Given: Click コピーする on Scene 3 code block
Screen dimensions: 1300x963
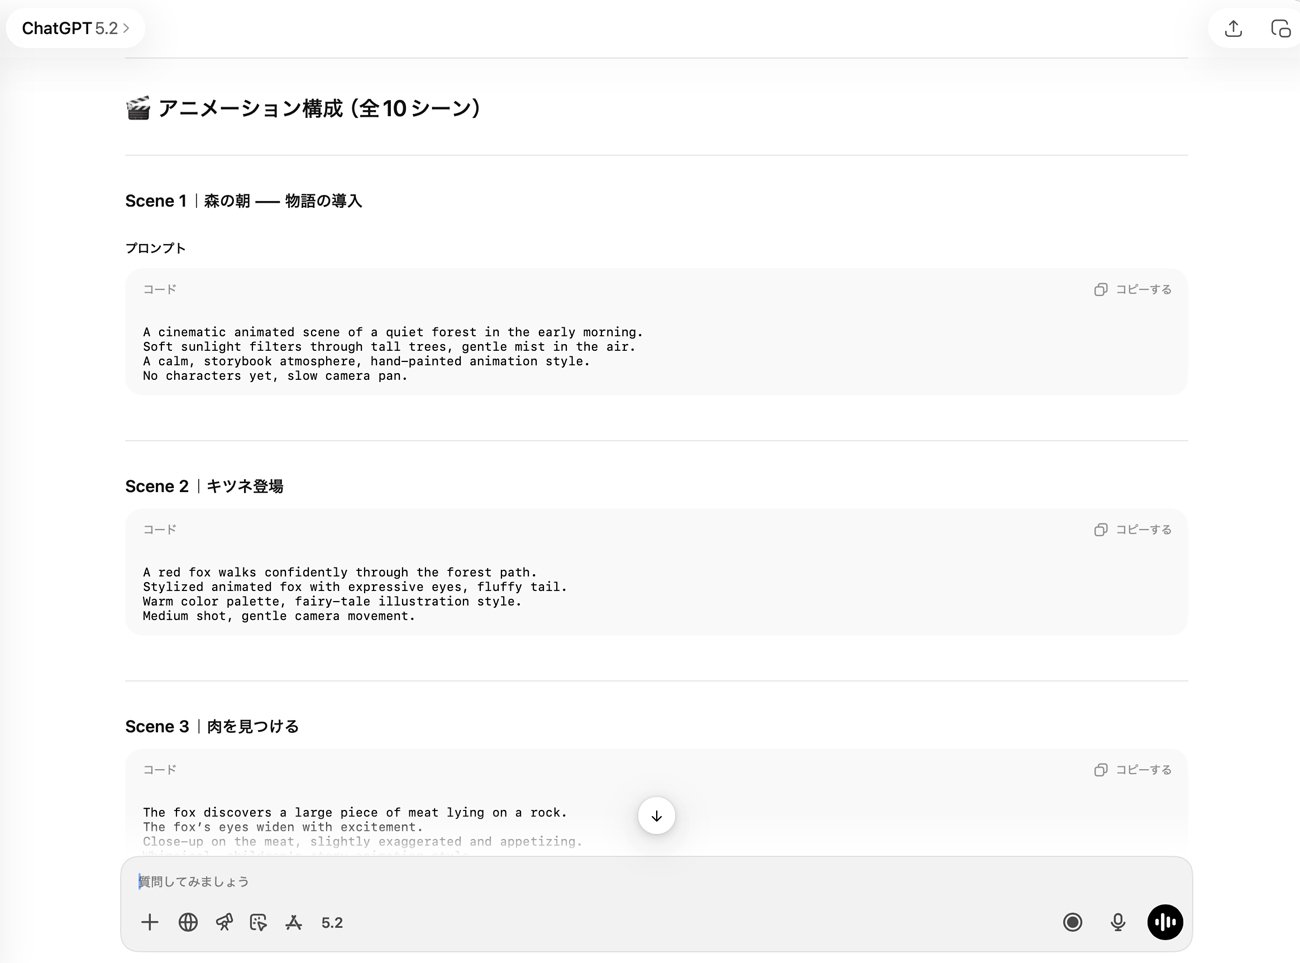Looking at the screenshot, I should [1133, 769].
